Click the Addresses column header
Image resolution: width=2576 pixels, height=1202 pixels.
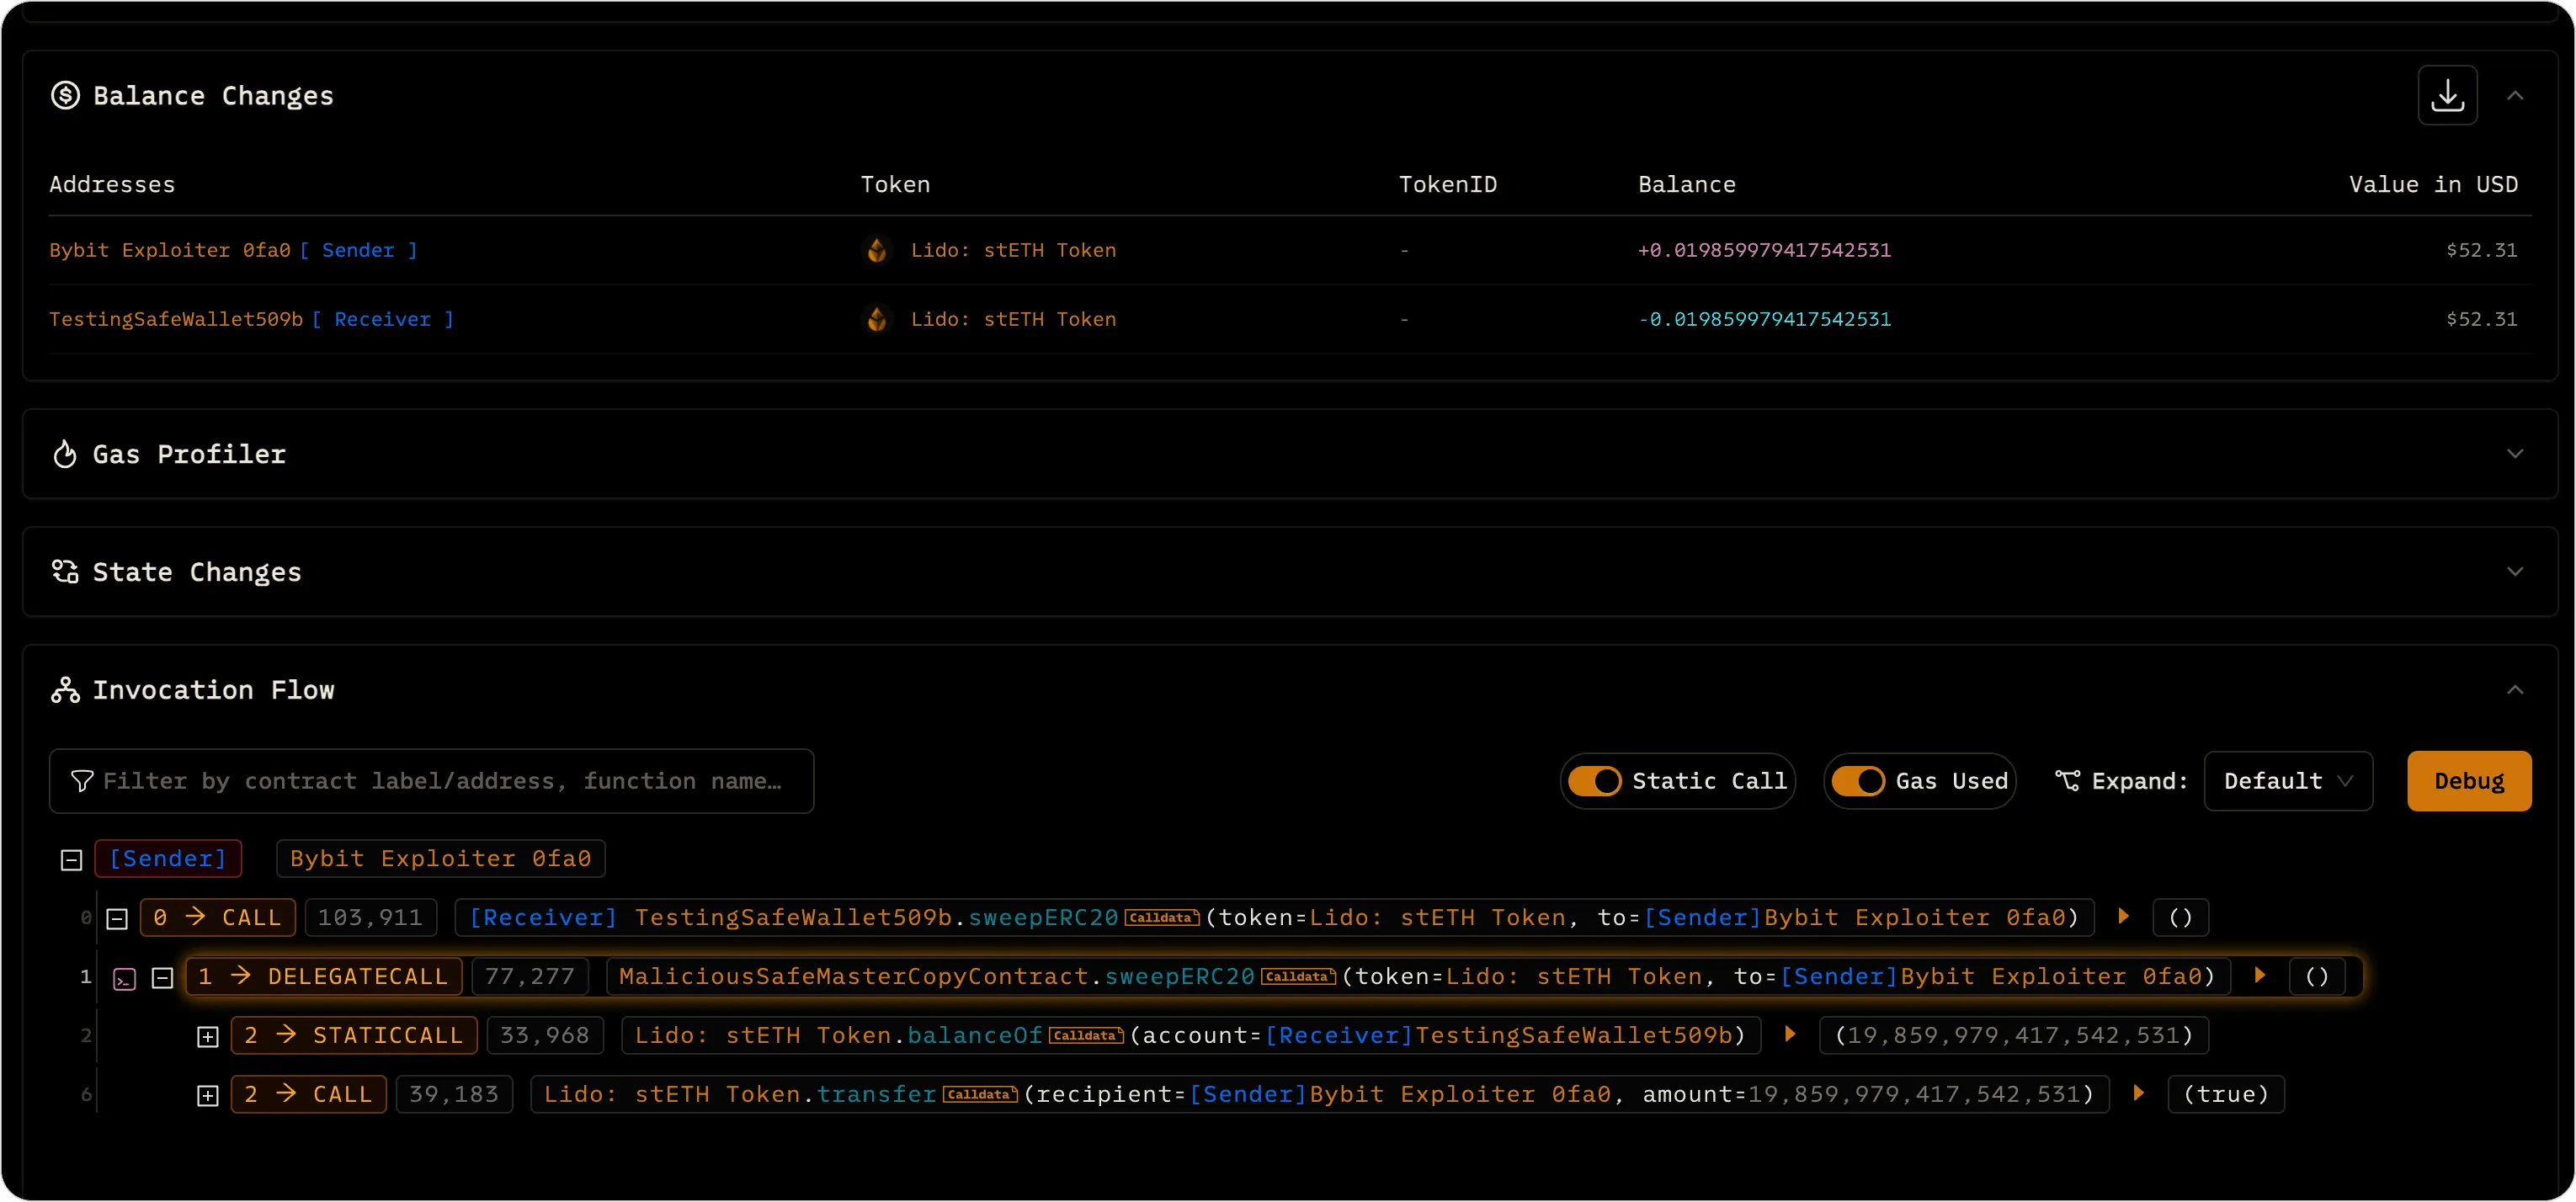coord(112,185)
